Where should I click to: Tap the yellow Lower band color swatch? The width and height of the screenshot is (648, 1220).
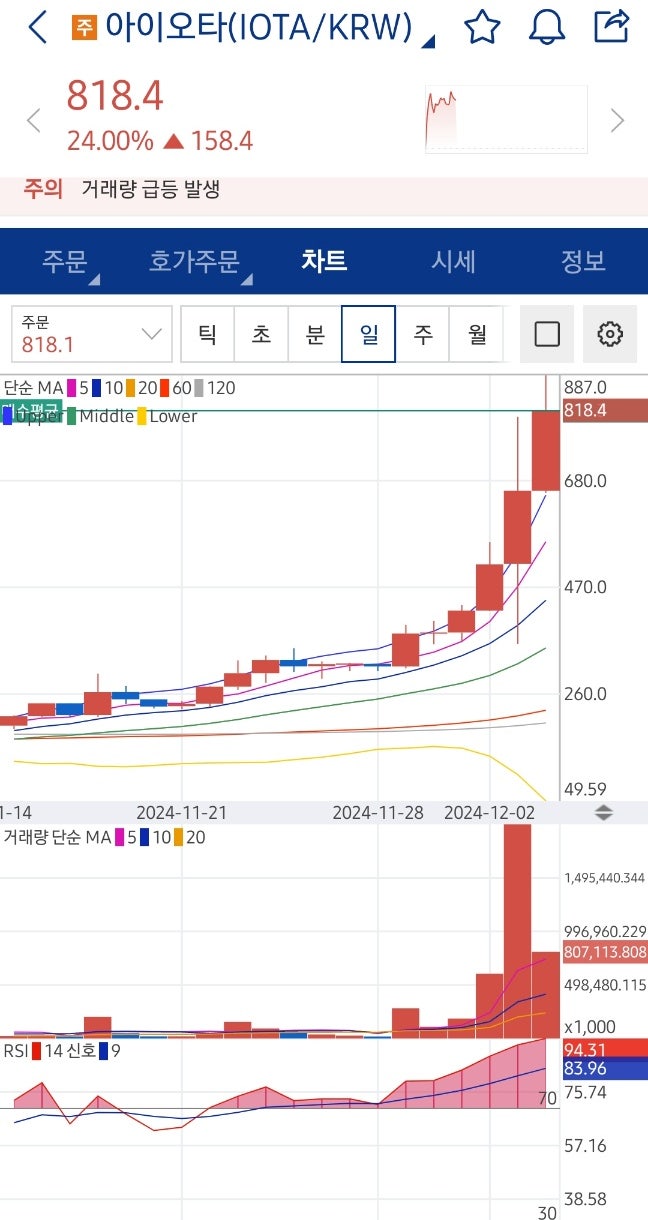tap(142, 416)
